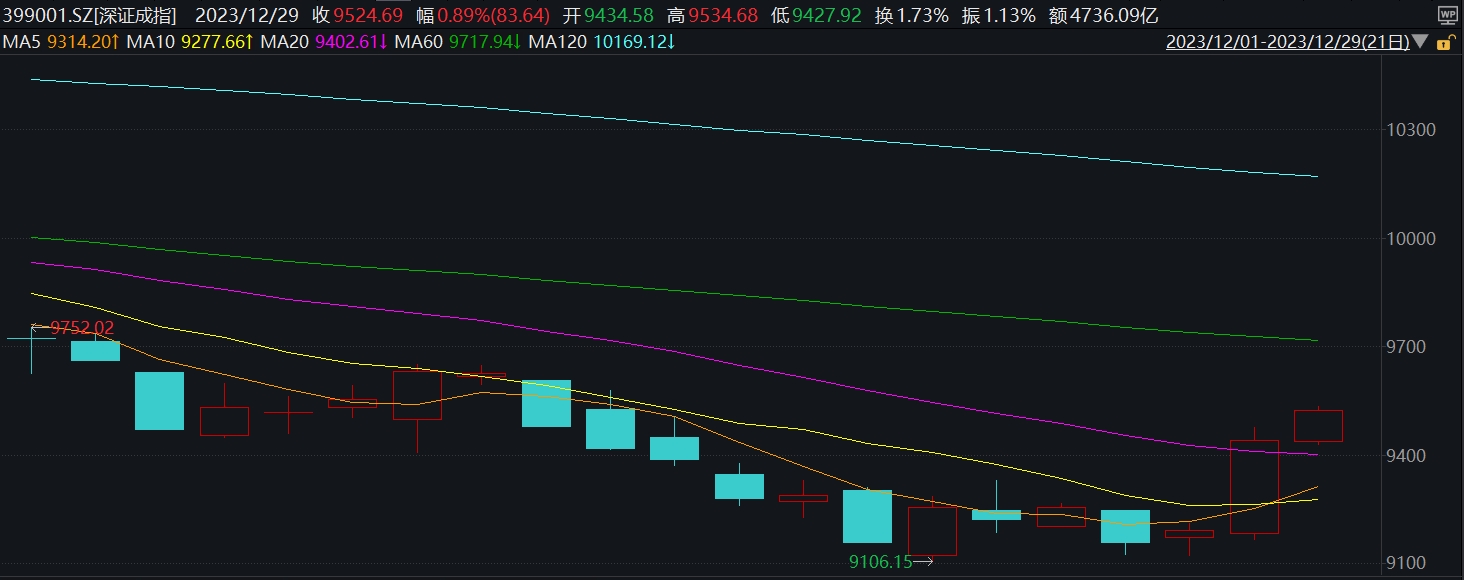
Task: Click the 10000 price axis label
Action: (1410, 238)
